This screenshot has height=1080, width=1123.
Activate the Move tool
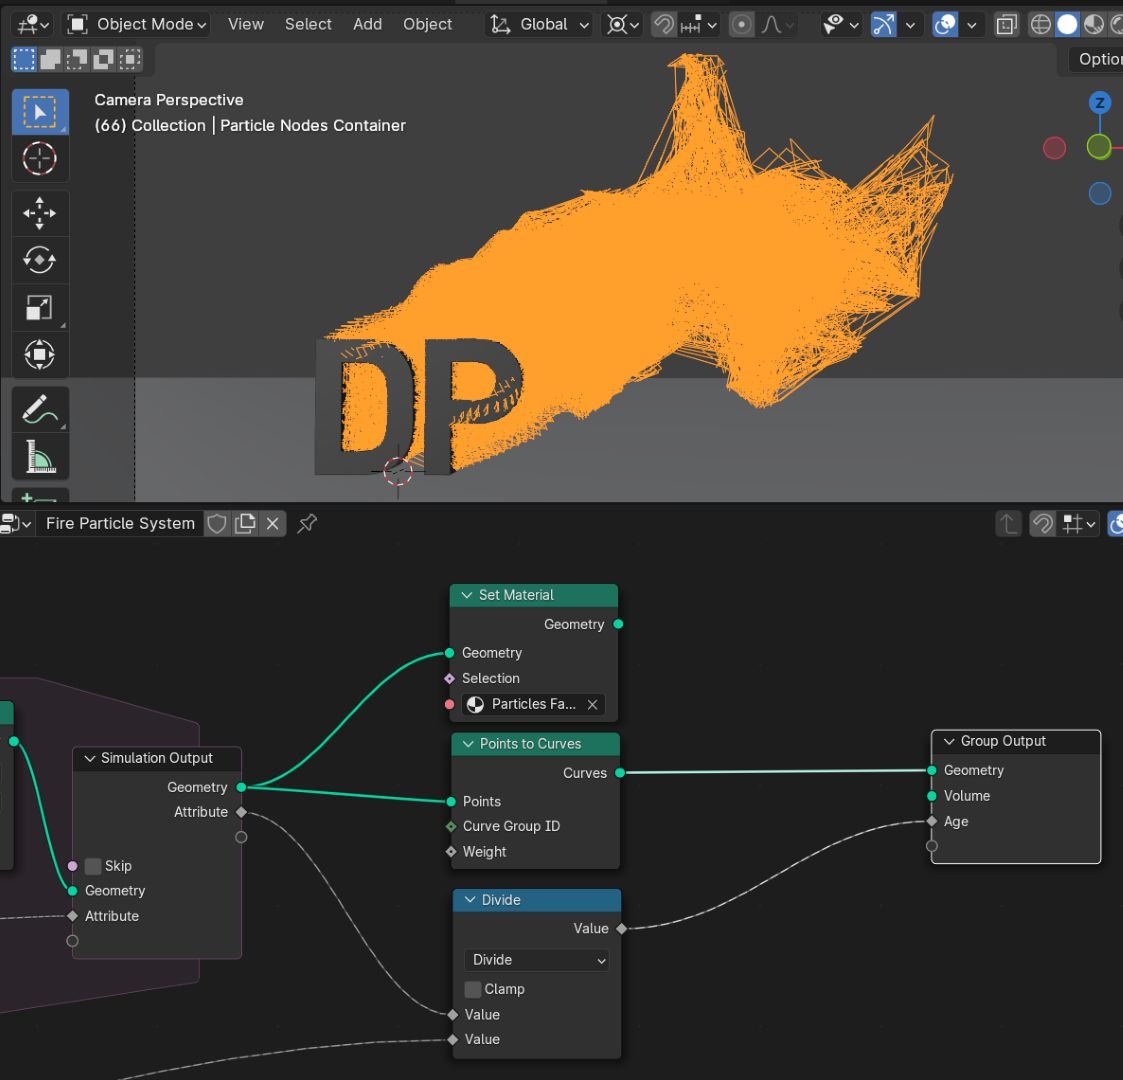coord(39,213)
